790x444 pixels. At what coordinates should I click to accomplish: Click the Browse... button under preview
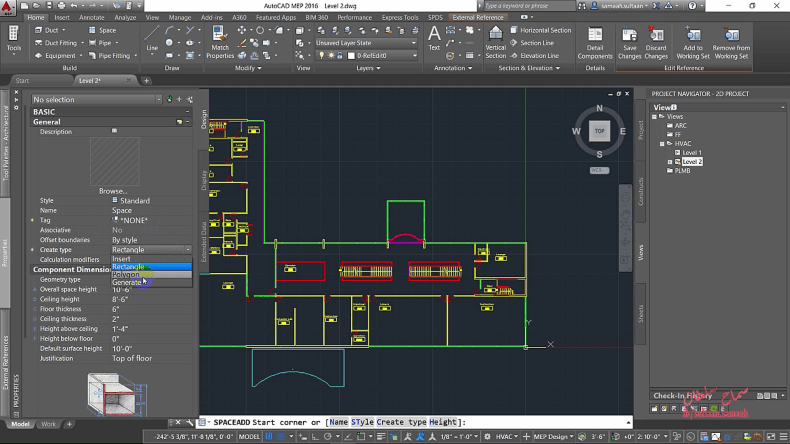click(x=113, y=191)
